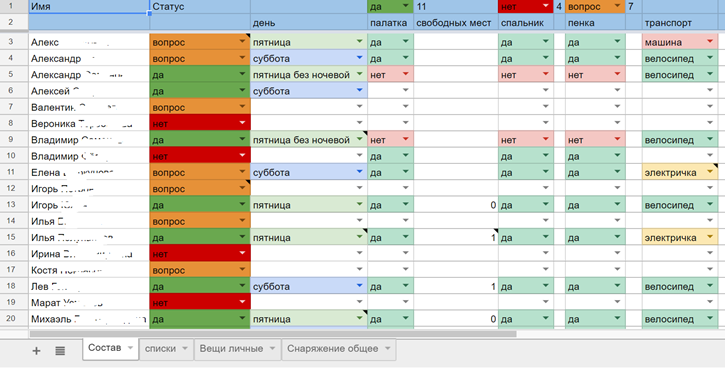Open суббота day dropdown in row 4
The image size is (725, 368).
tap(359, 58)
